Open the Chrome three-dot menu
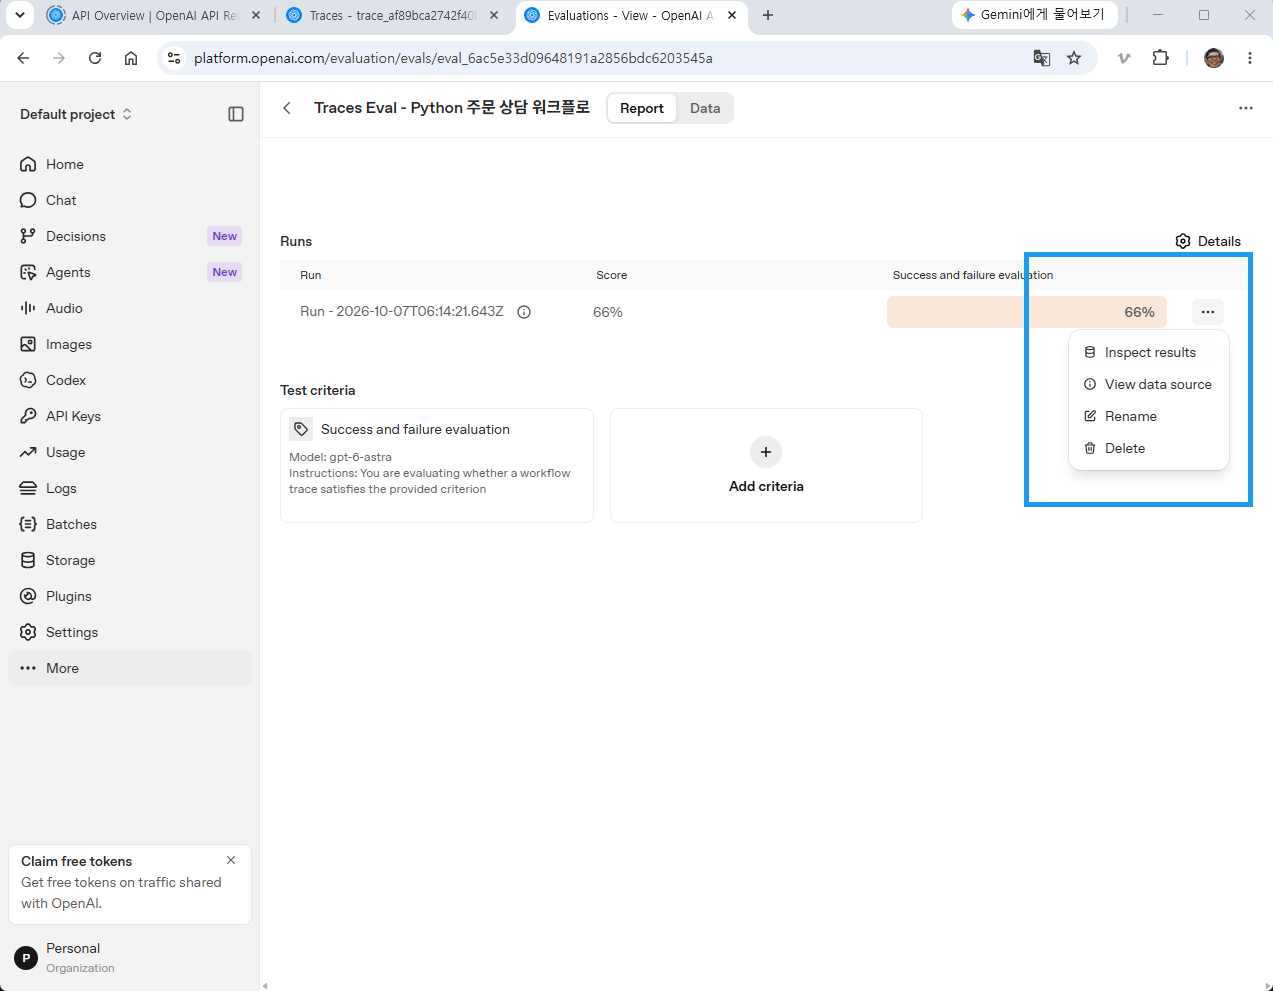Viewport: 1273px width, 991px height. coord(1250,58)
